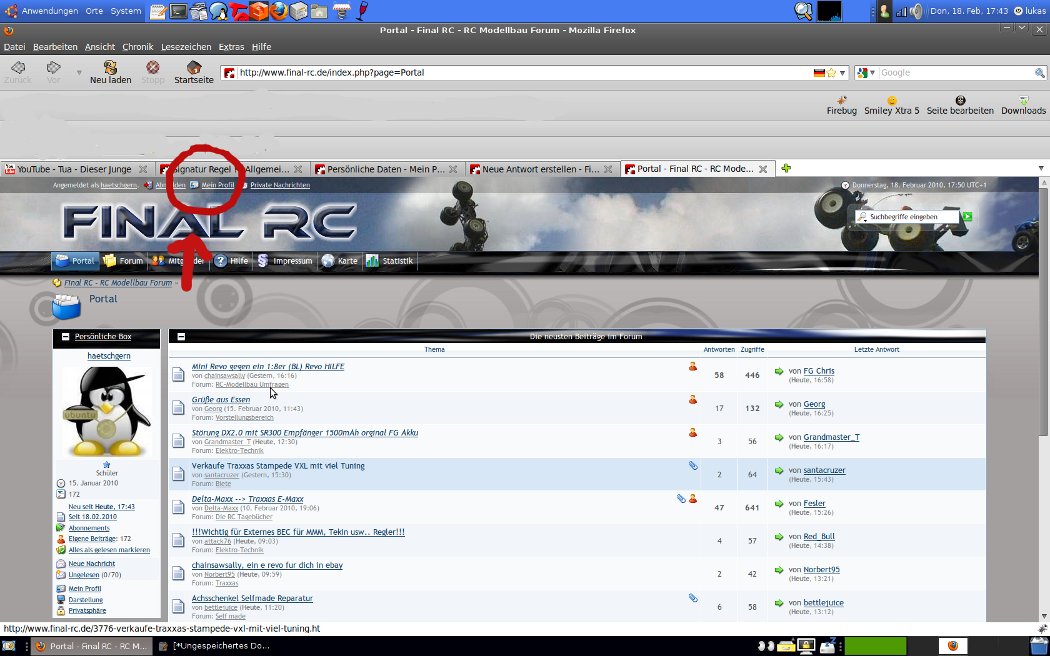Open the Lesezeichen menu
Viewport: 1050px width, 656px height.
[186, 47]
